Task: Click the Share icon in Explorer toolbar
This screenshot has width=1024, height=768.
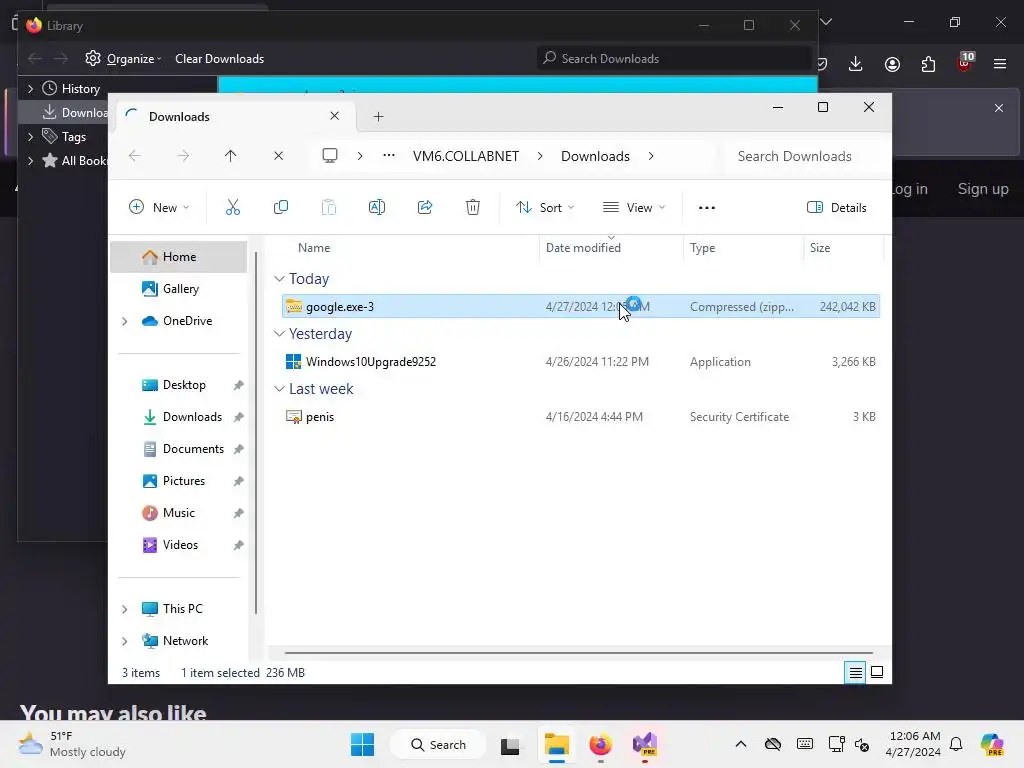Action: click(x=425, y=208)
